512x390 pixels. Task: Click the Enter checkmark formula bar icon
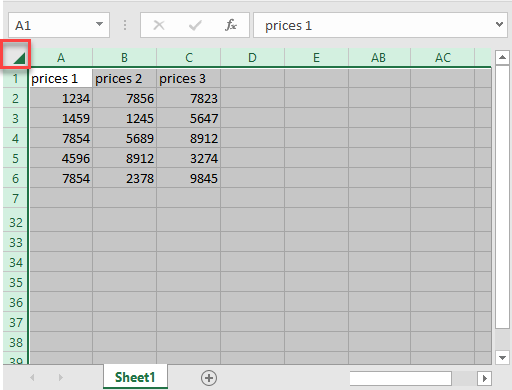pyautogui.click(x=195, y=25)
